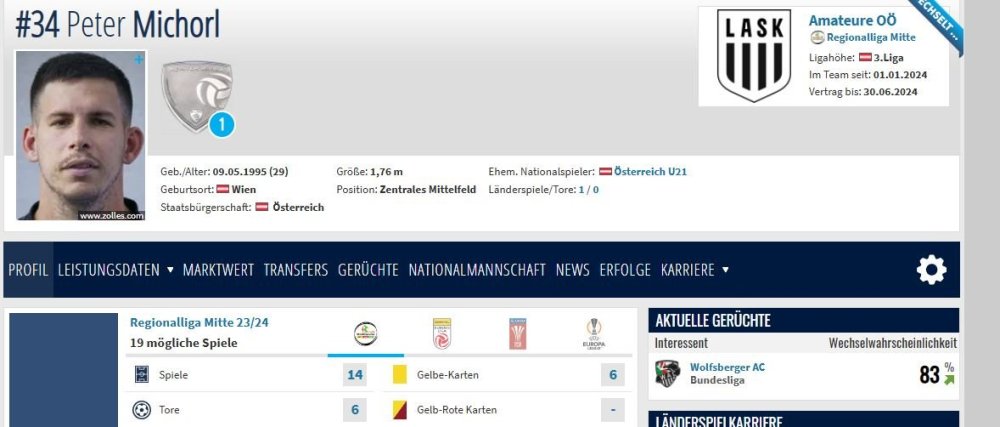Click the Wolfsberger AC club crest
Viewport: 1000px width, 427px height.
pos(667,374)
